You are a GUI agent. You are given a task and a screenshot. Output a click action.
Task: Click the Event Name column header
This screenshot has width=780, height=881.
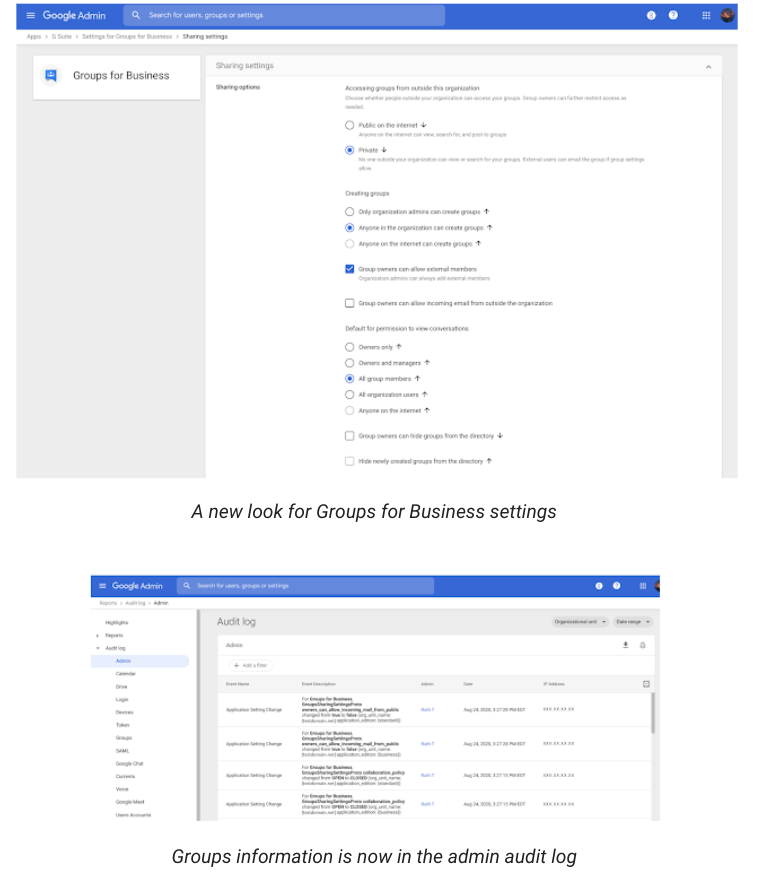238,684
